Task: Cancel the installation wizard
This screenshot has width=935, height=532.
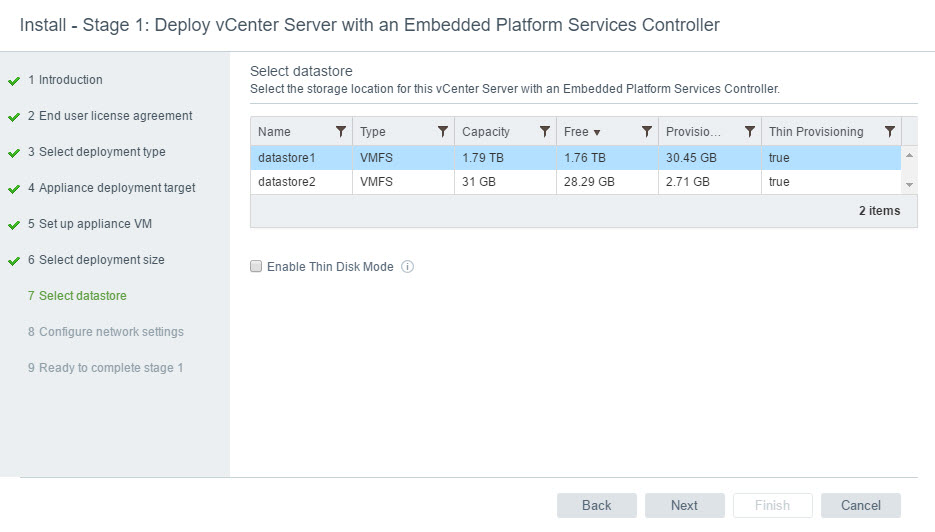Action: 860,505
